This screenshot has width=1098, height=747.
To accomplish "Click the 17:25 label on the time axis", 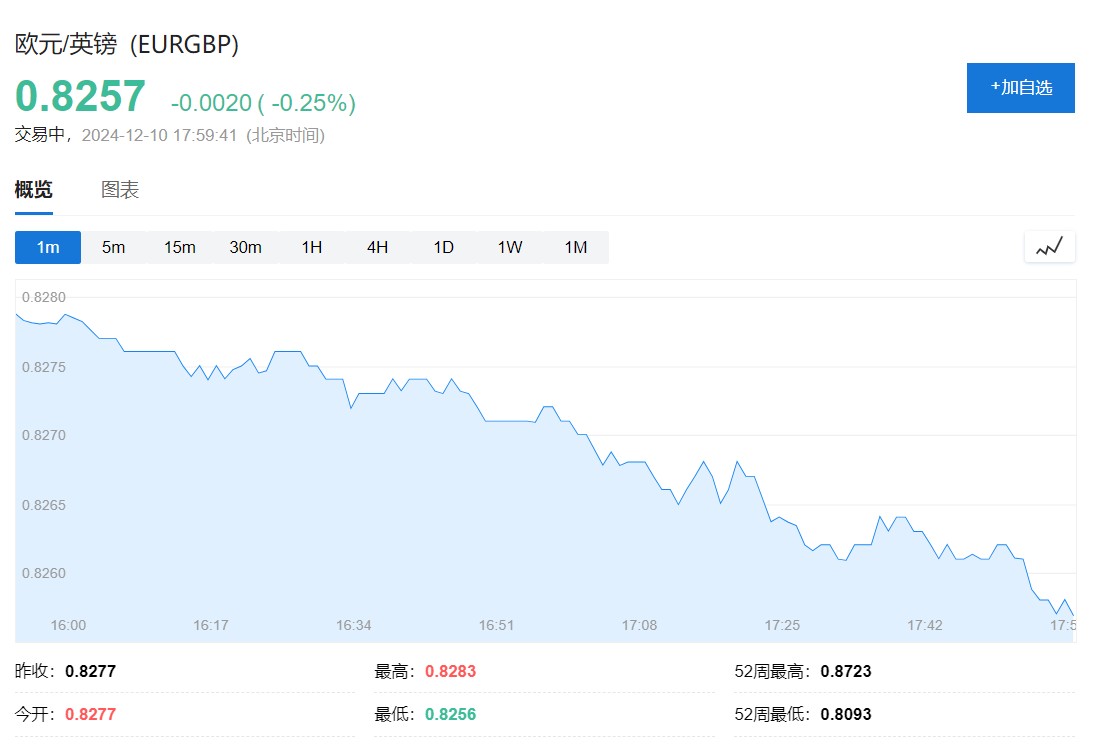I will point(782,625).
